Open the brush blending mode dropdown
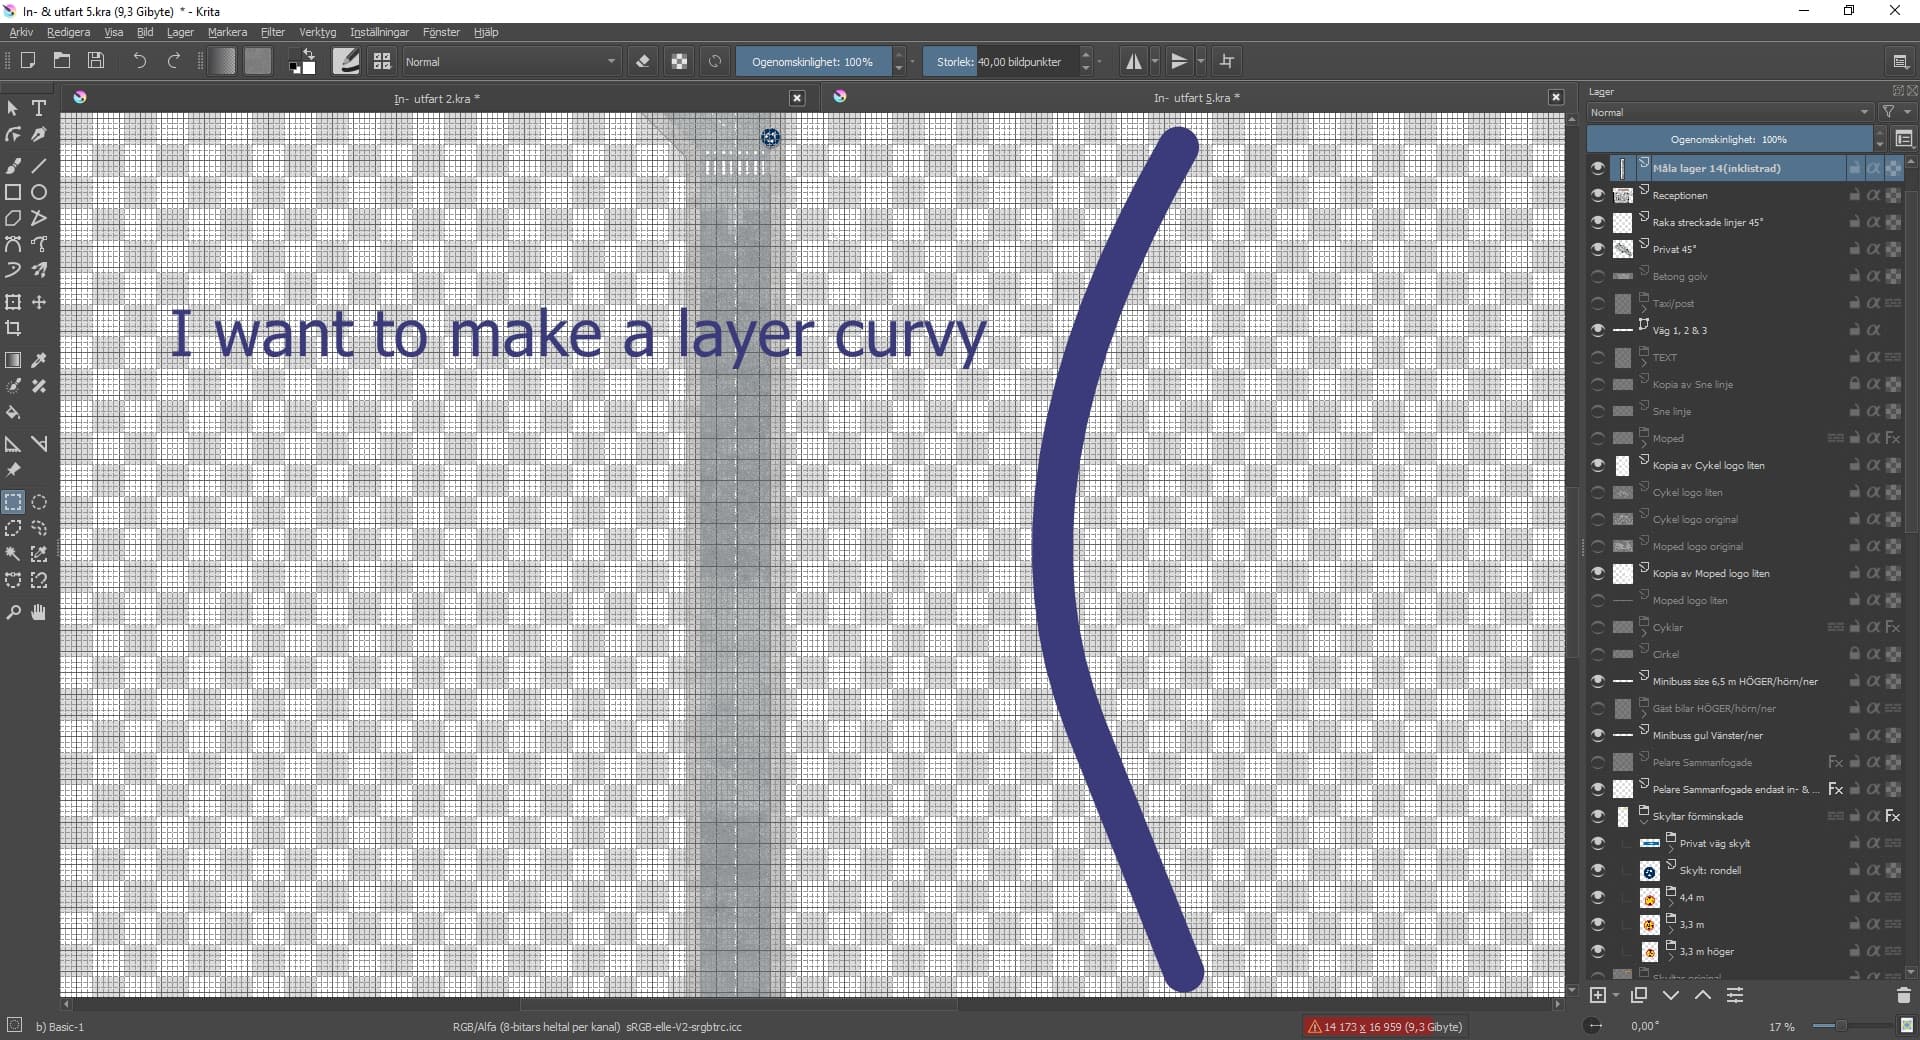This screenshot has width=1920, height=1040. coord(510,62)
